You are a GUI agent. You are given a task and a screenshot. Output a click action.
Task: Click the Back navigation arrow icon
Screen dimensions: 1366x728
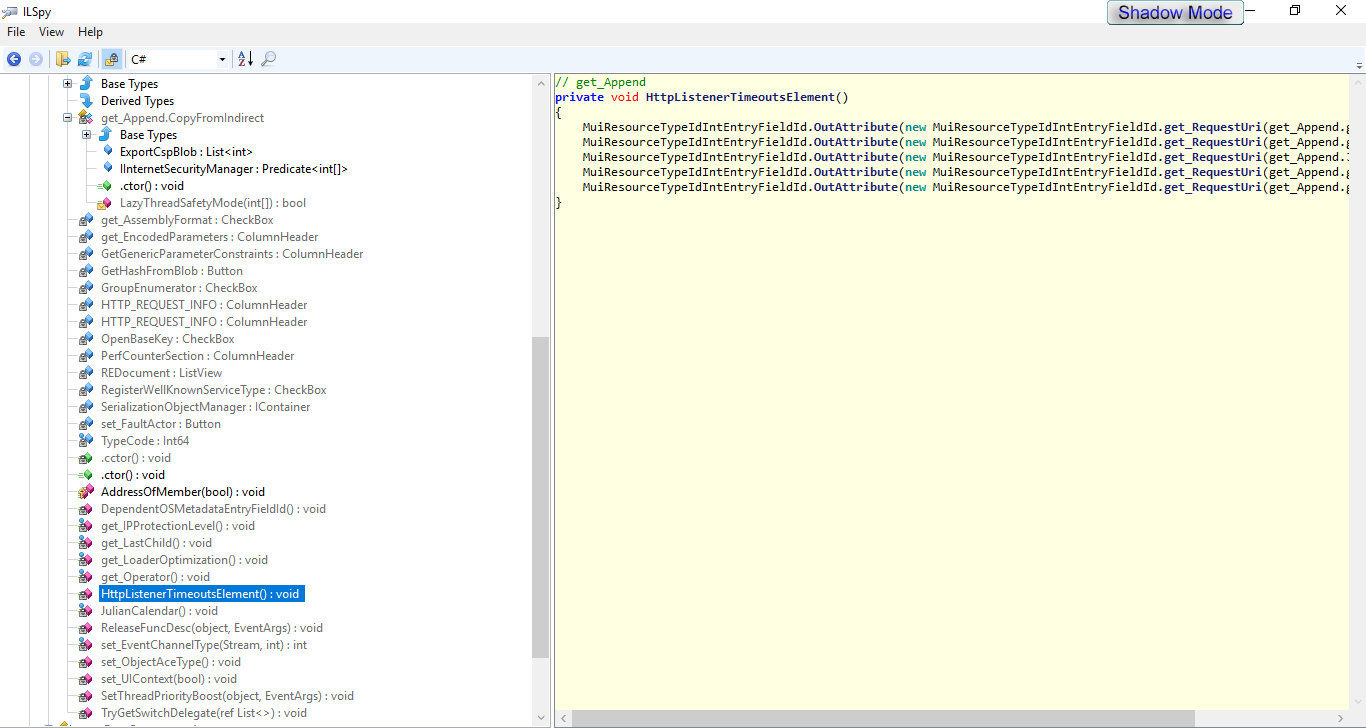(14, 59)
